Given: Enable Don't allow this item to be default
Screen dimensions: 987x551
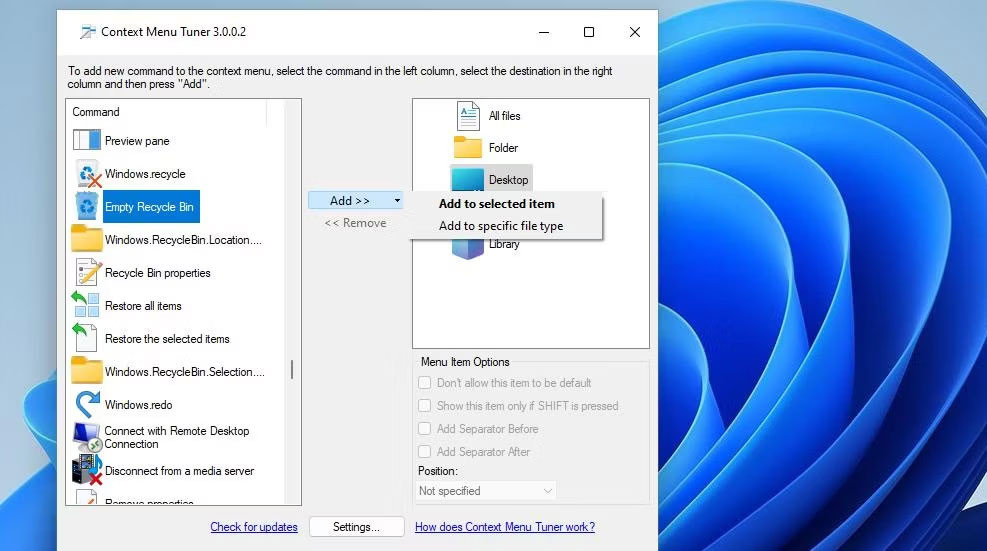Looking at the screenshot, I should 425,383.
